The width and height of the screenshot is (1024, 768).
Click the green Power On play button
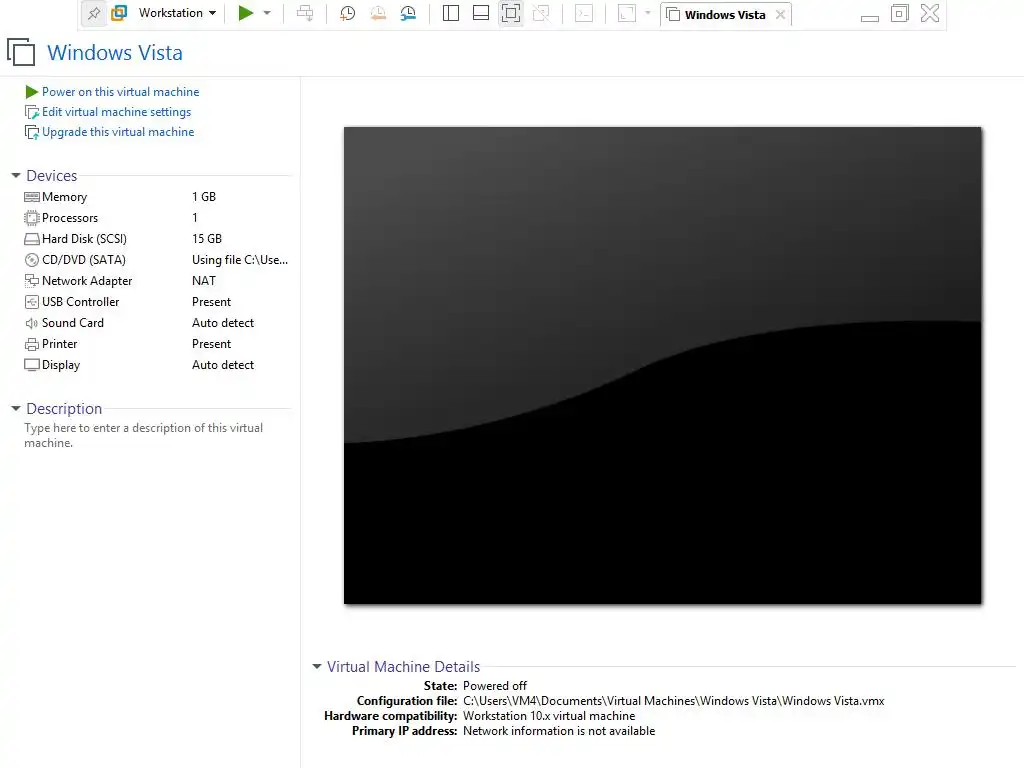[x=246, y=13]
